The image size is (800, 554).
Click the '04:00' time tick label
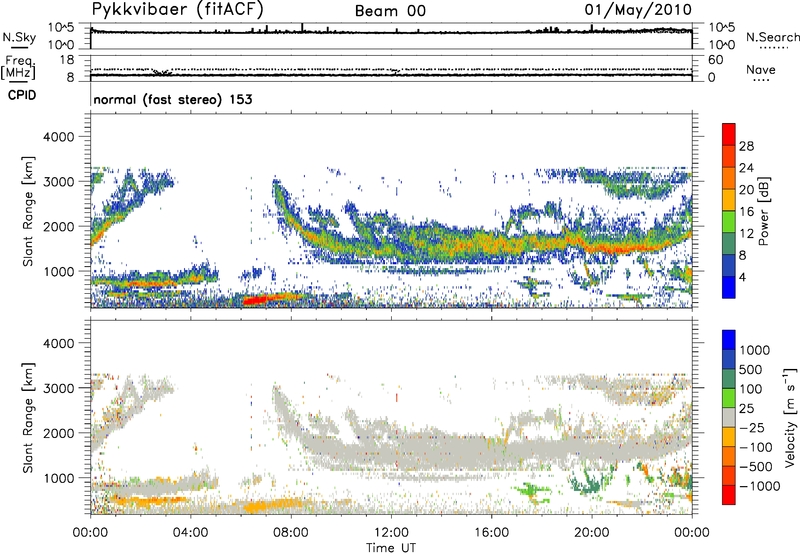click(191, 533)
